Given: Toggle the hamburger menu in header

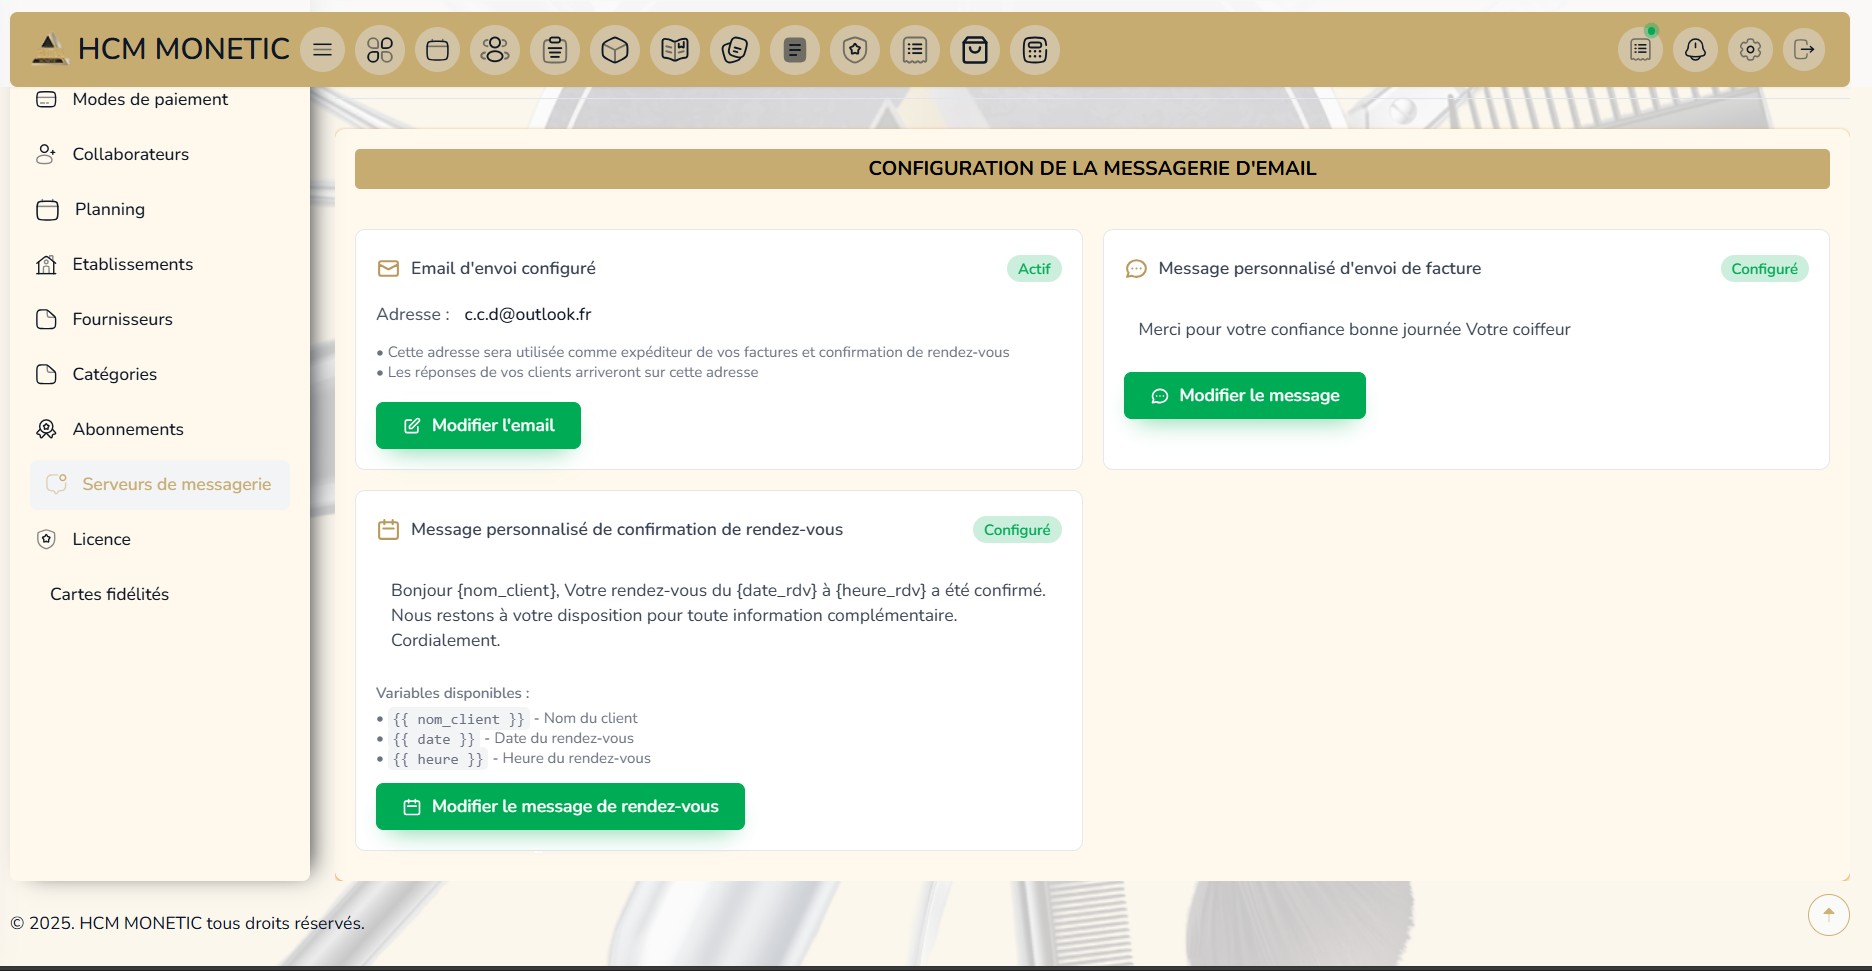Looking at the screenshot, I should (322, 50).
